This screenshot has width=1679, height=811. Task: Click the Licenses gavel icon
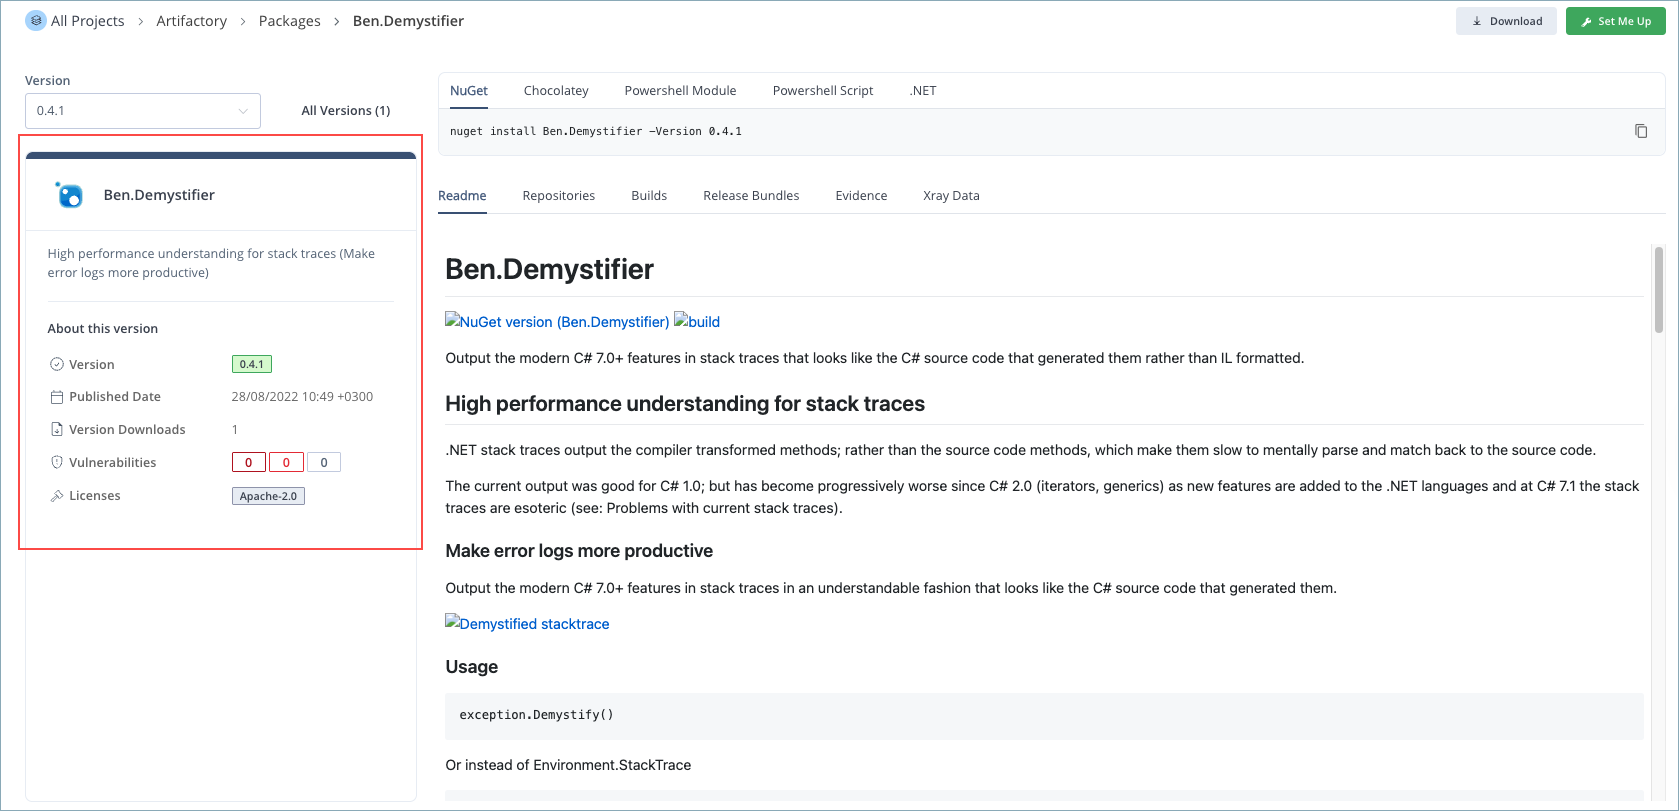(57, 495)
